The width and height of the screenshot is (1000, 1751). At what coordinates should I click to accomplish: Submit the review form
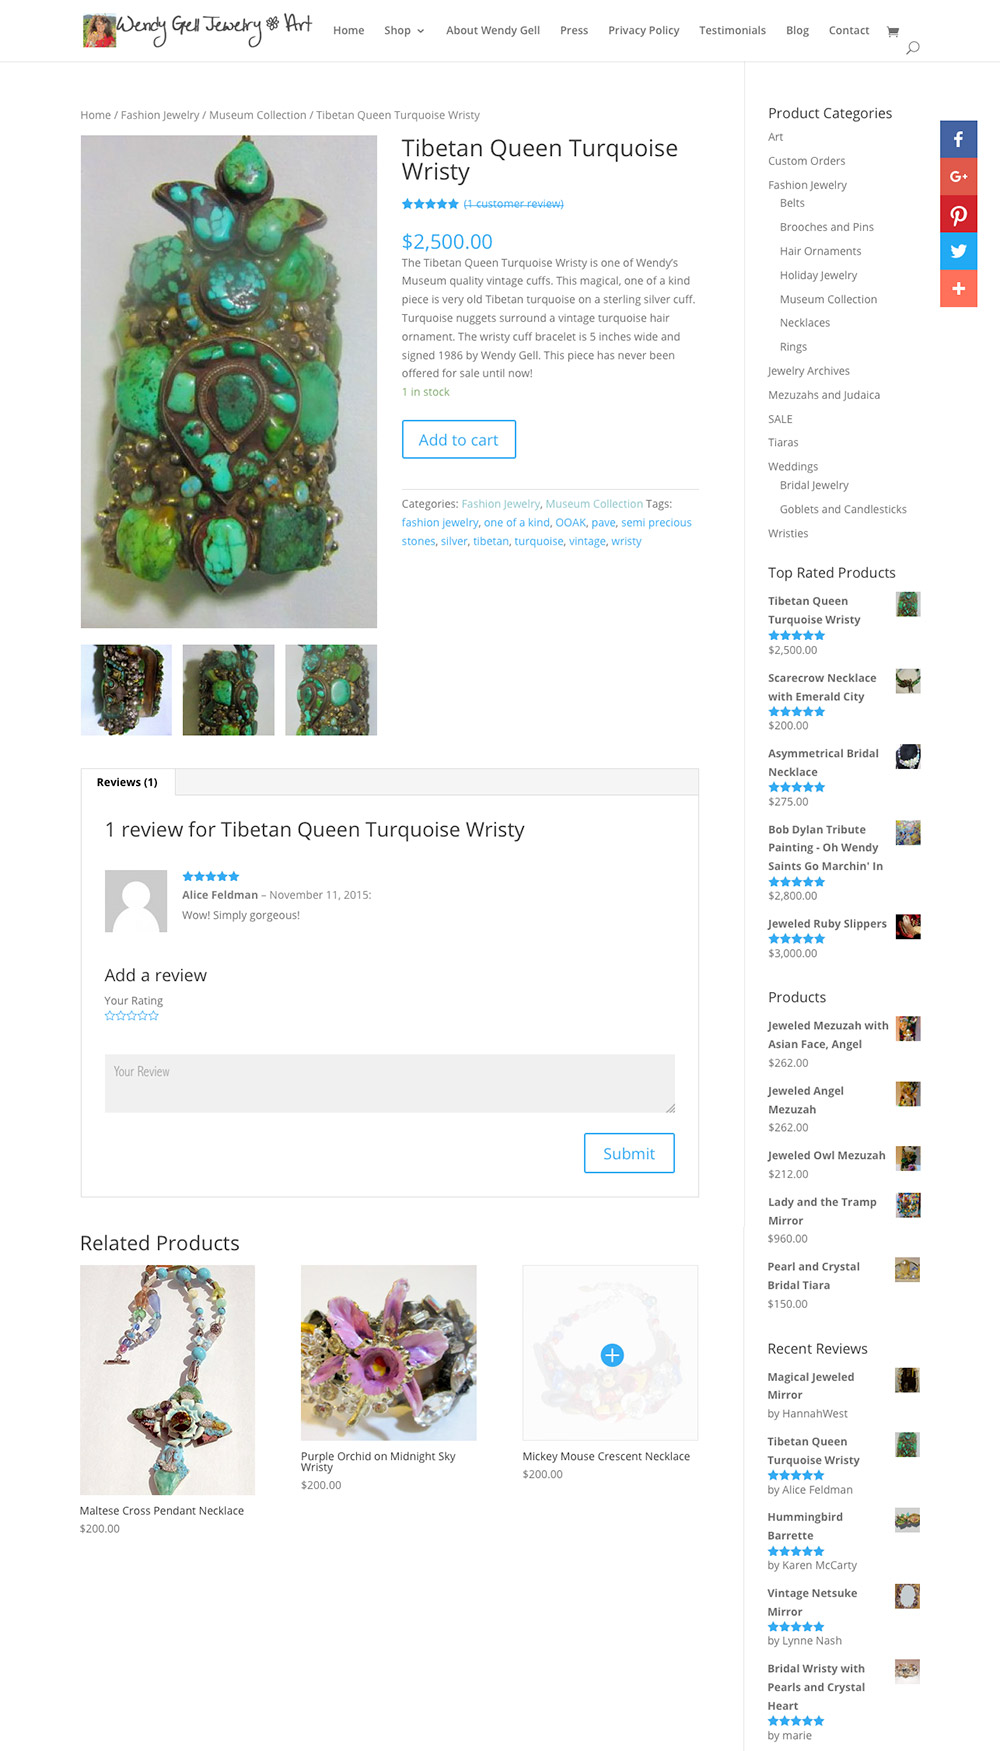coord(629,1153)
